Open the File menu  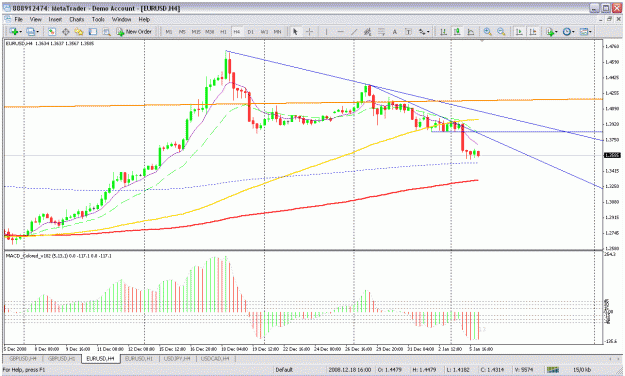pos(18,19)
